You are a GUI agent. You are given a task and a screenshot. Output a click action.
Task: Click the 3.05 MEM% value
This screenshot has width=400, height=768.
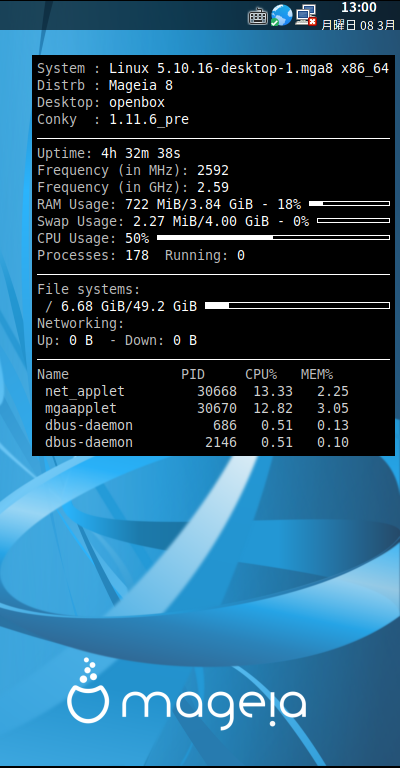point(333,408)
